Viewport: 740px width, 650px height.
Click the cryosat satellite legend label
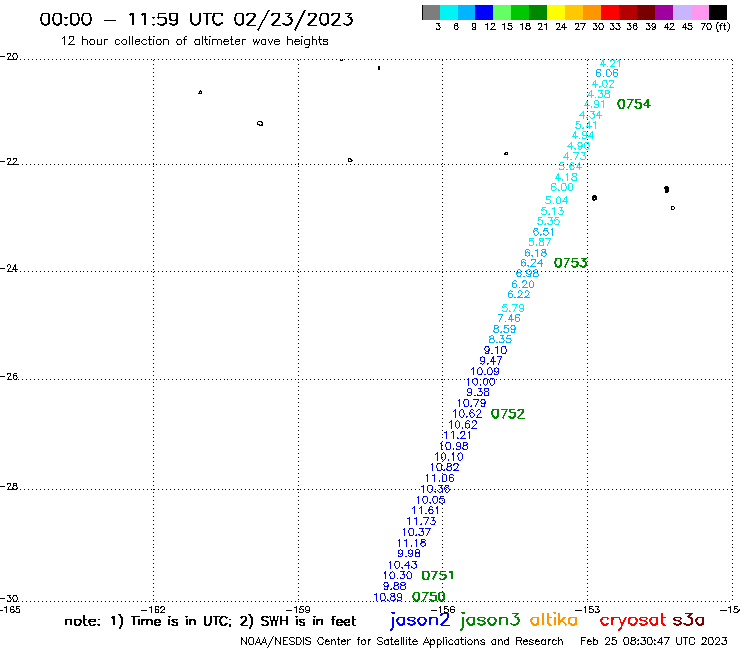coord(632,620)
